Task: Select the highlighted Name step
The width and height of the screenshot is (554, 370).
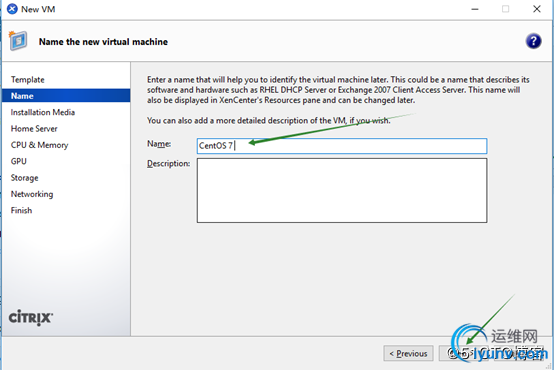Action: [66, 96]
